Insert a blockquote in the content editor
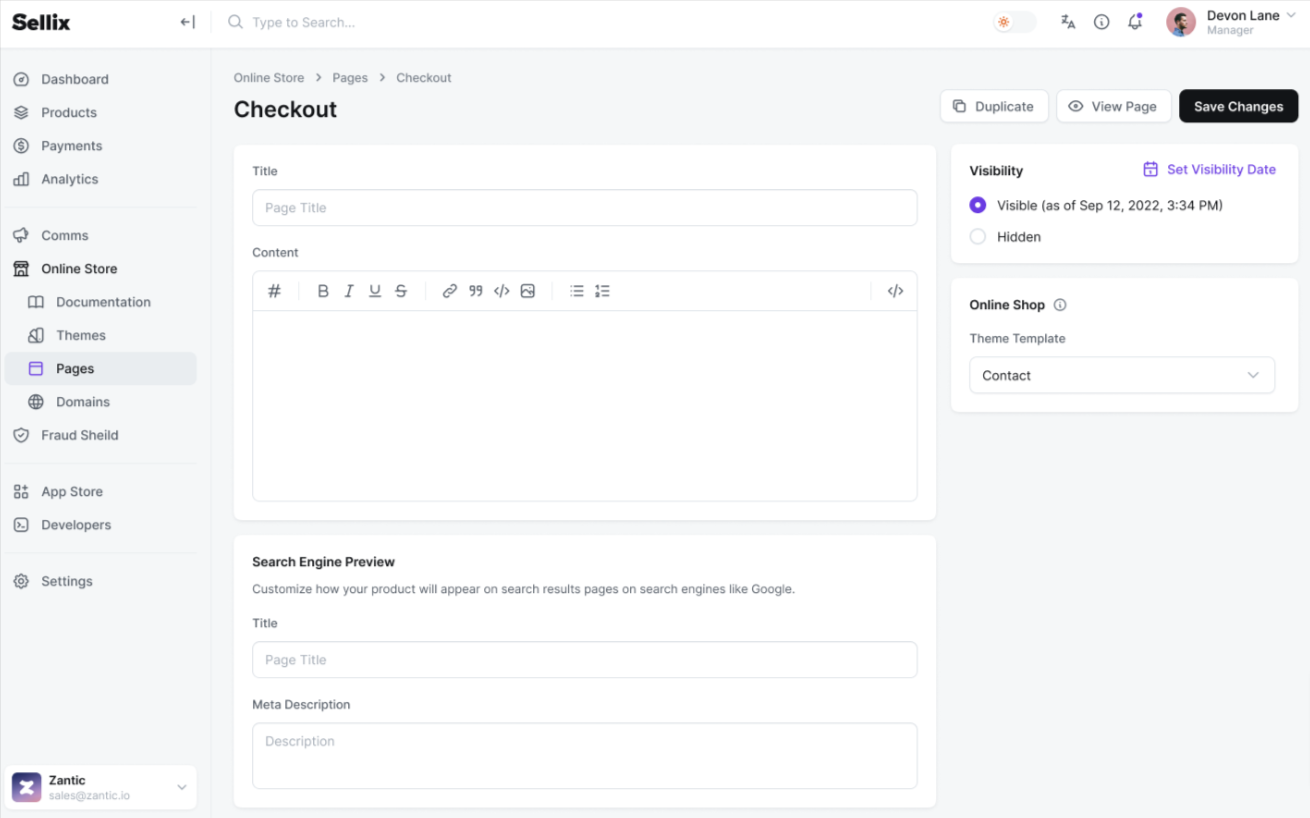 click(475, 290)
